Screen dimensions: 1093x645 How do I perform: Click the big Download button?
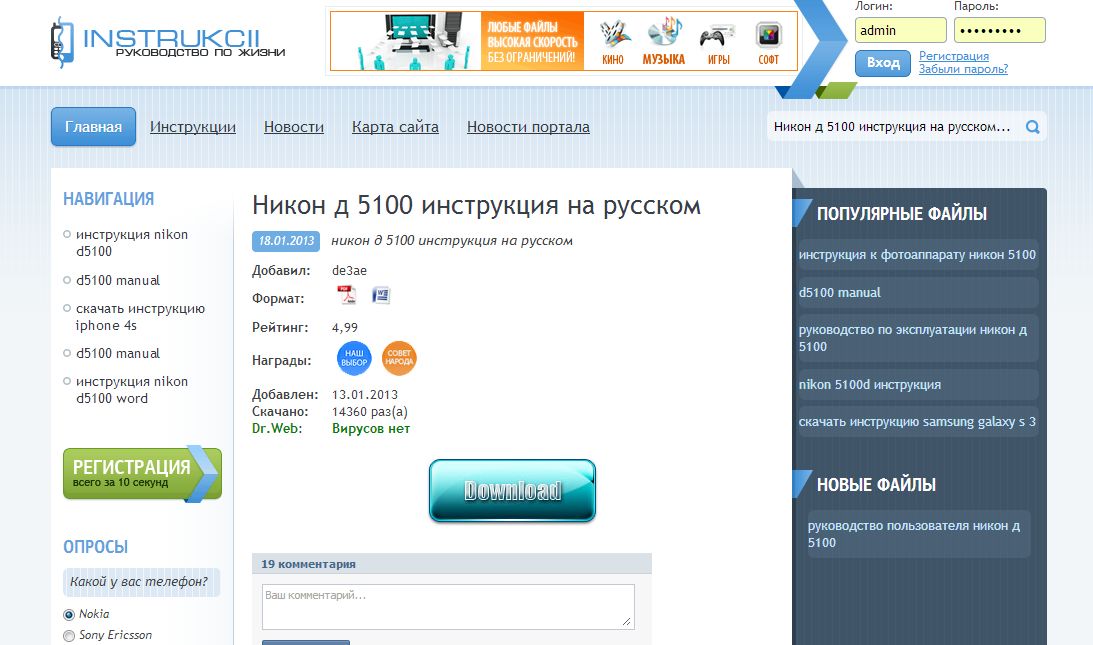coord(512,491)
